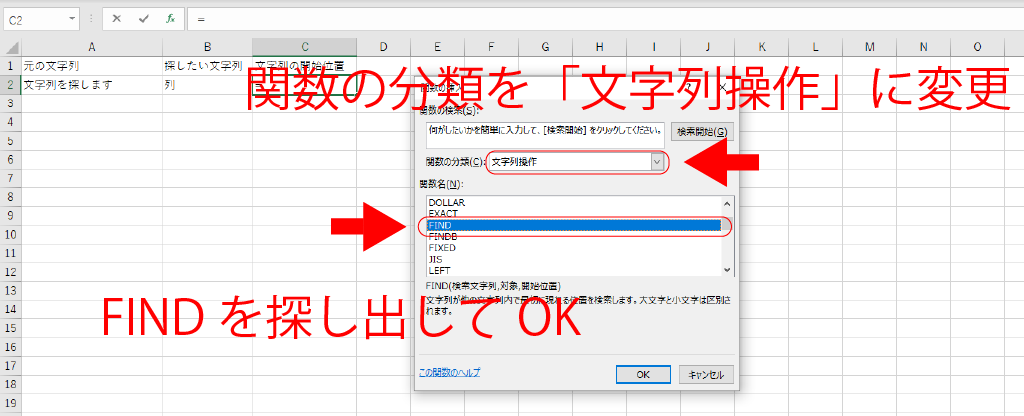Select column A header
The image size is (1024, 416).
pos(91,47)
